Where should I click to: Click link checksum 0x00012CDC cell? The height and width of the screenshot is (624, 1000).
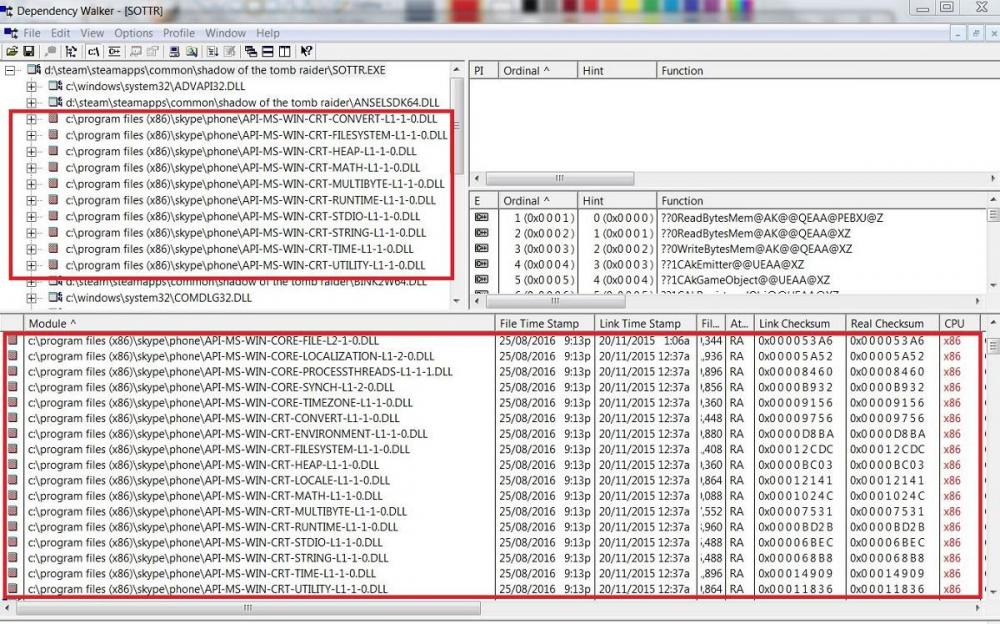tap(795, 449)
